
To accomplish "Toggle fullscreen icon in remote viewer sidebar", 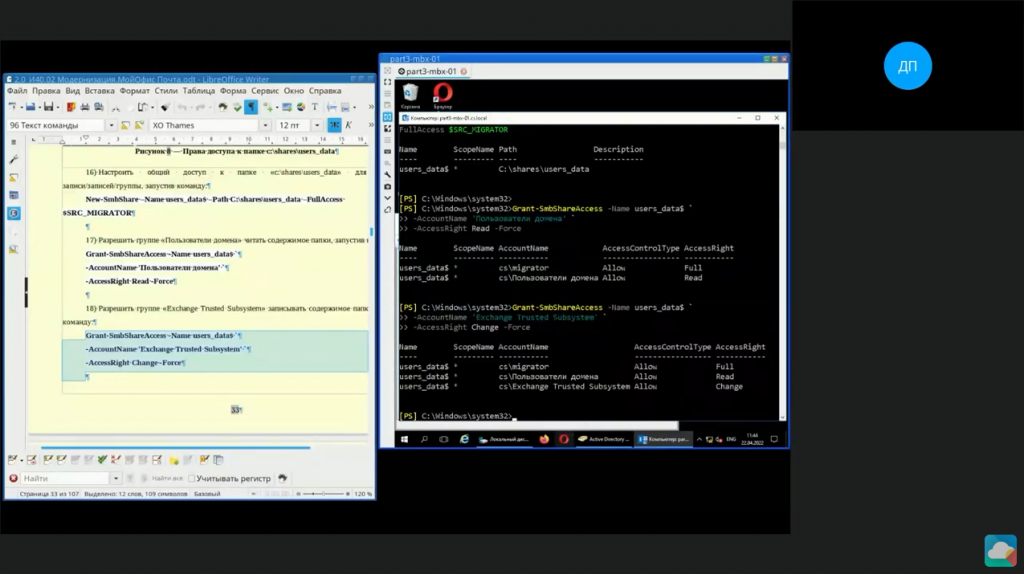I will click(387, 82).
